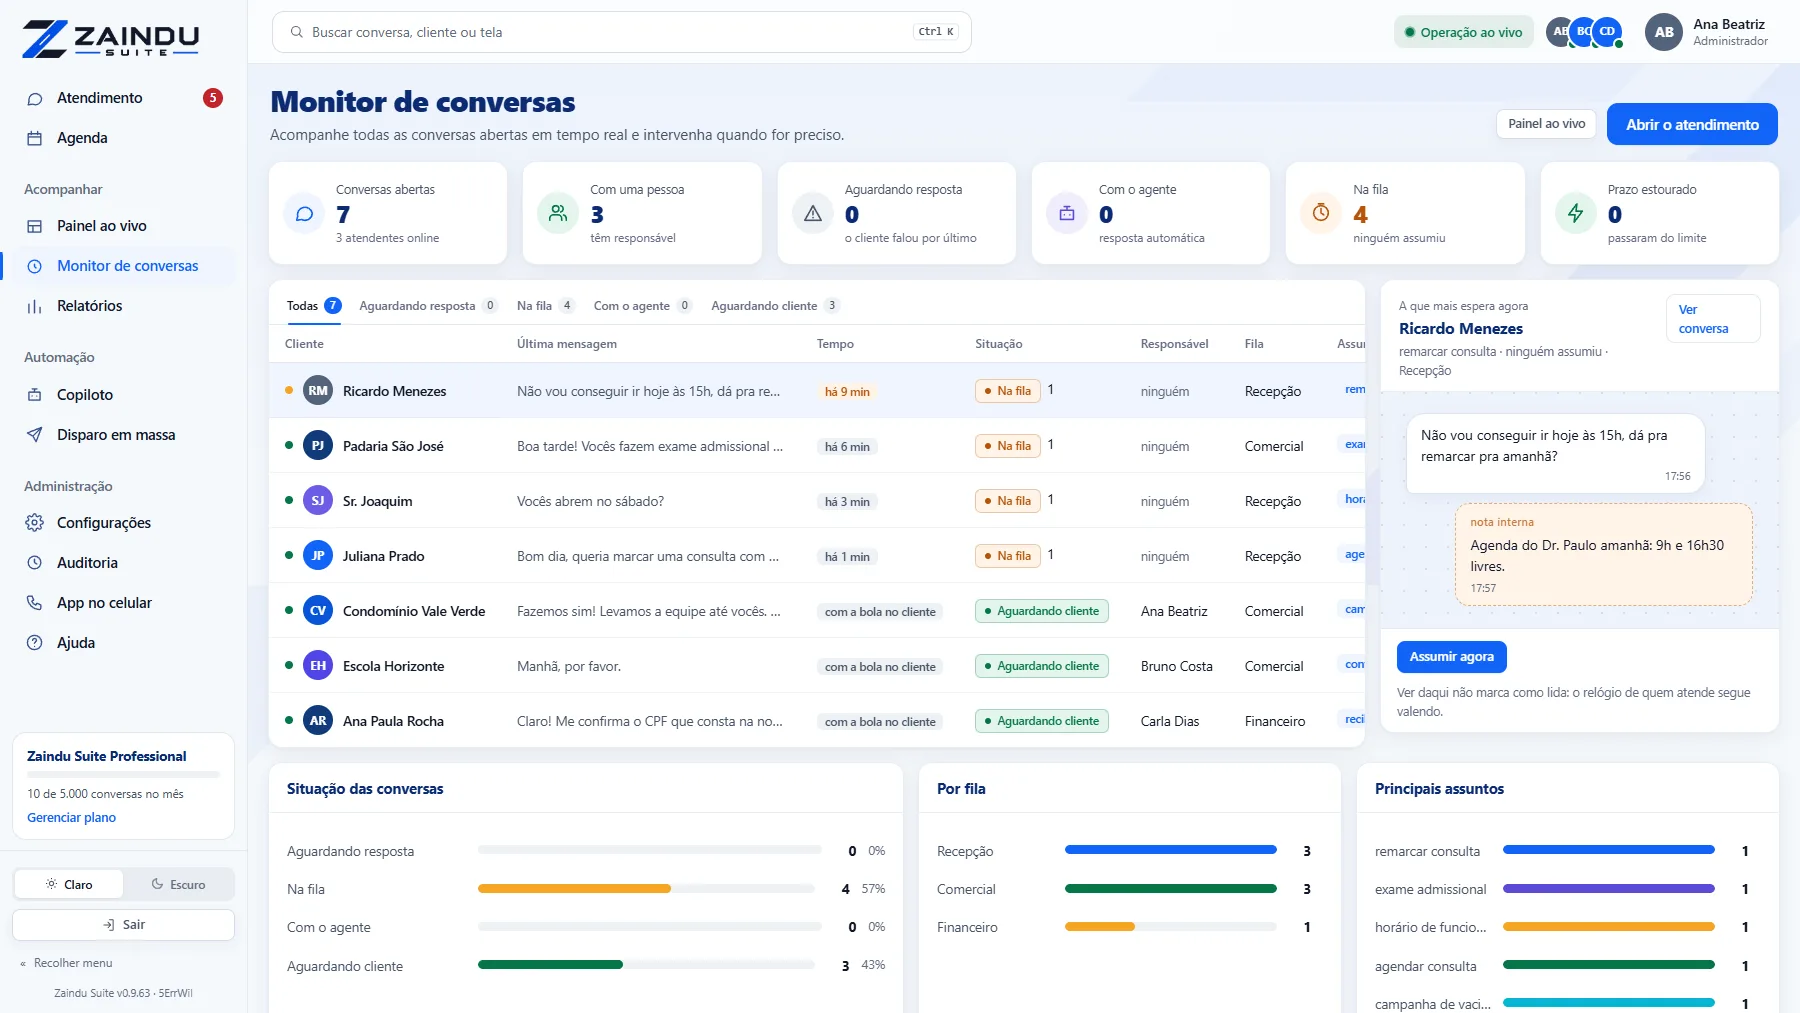Open Ricardo Menezes conversation row

pos(817,391)
